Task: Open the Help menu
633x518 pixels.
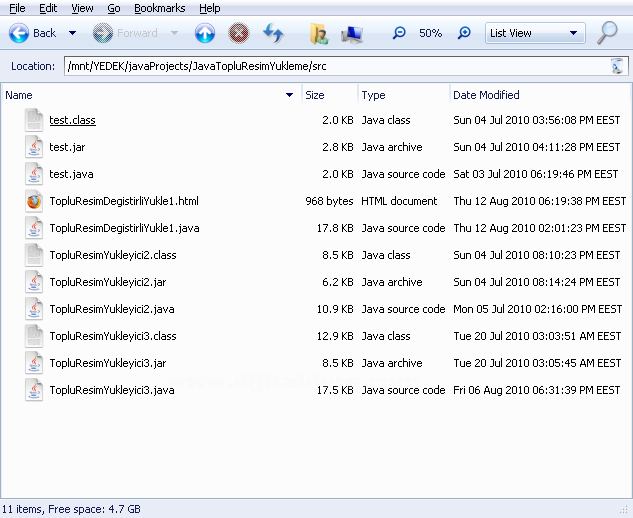Action: (x=210, y=8)
